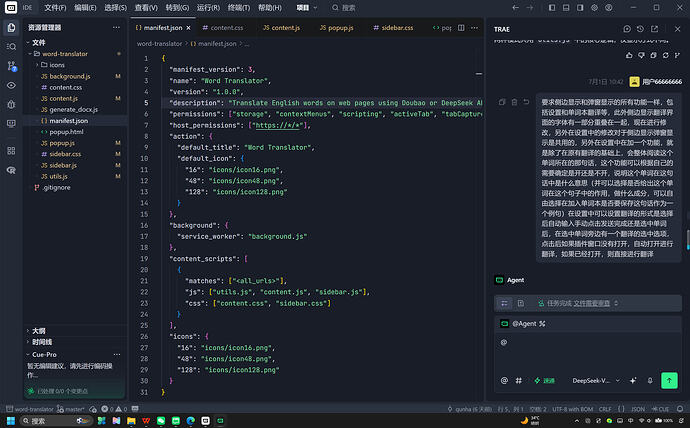Open the extensions activity bar icon

click(11, 151)
